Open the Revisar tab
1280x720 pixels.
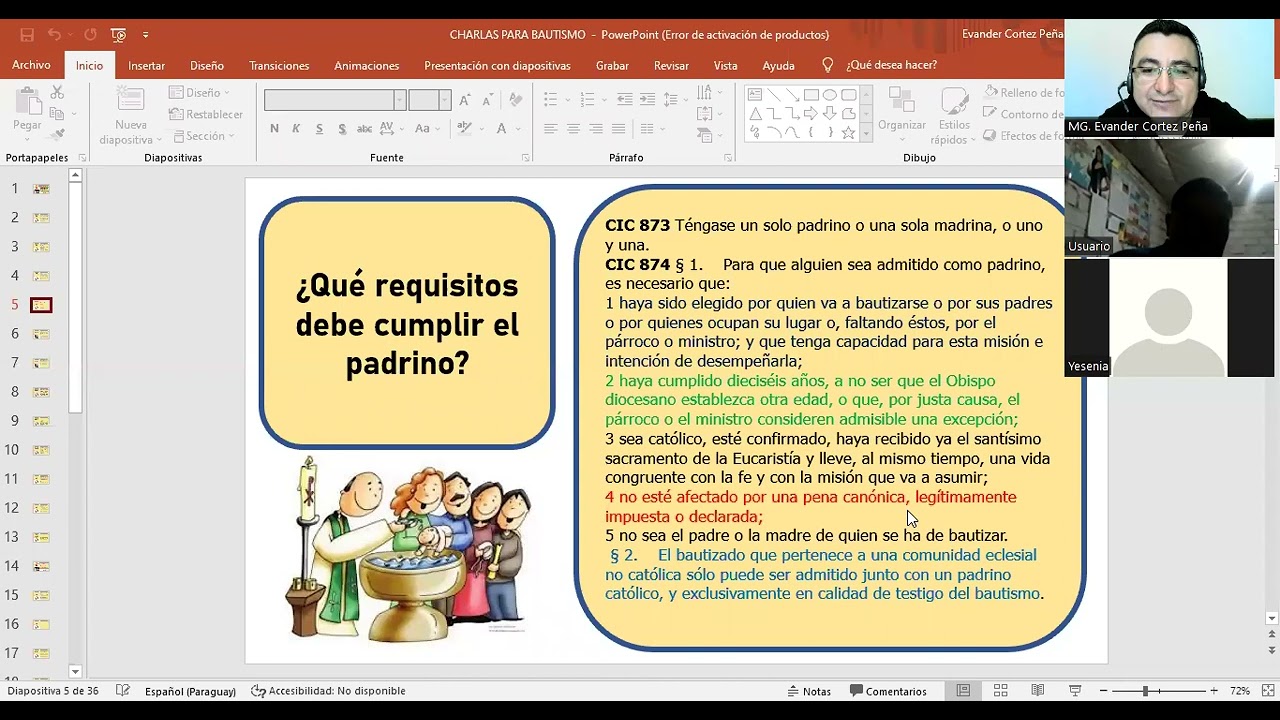[x=671, y=65]
